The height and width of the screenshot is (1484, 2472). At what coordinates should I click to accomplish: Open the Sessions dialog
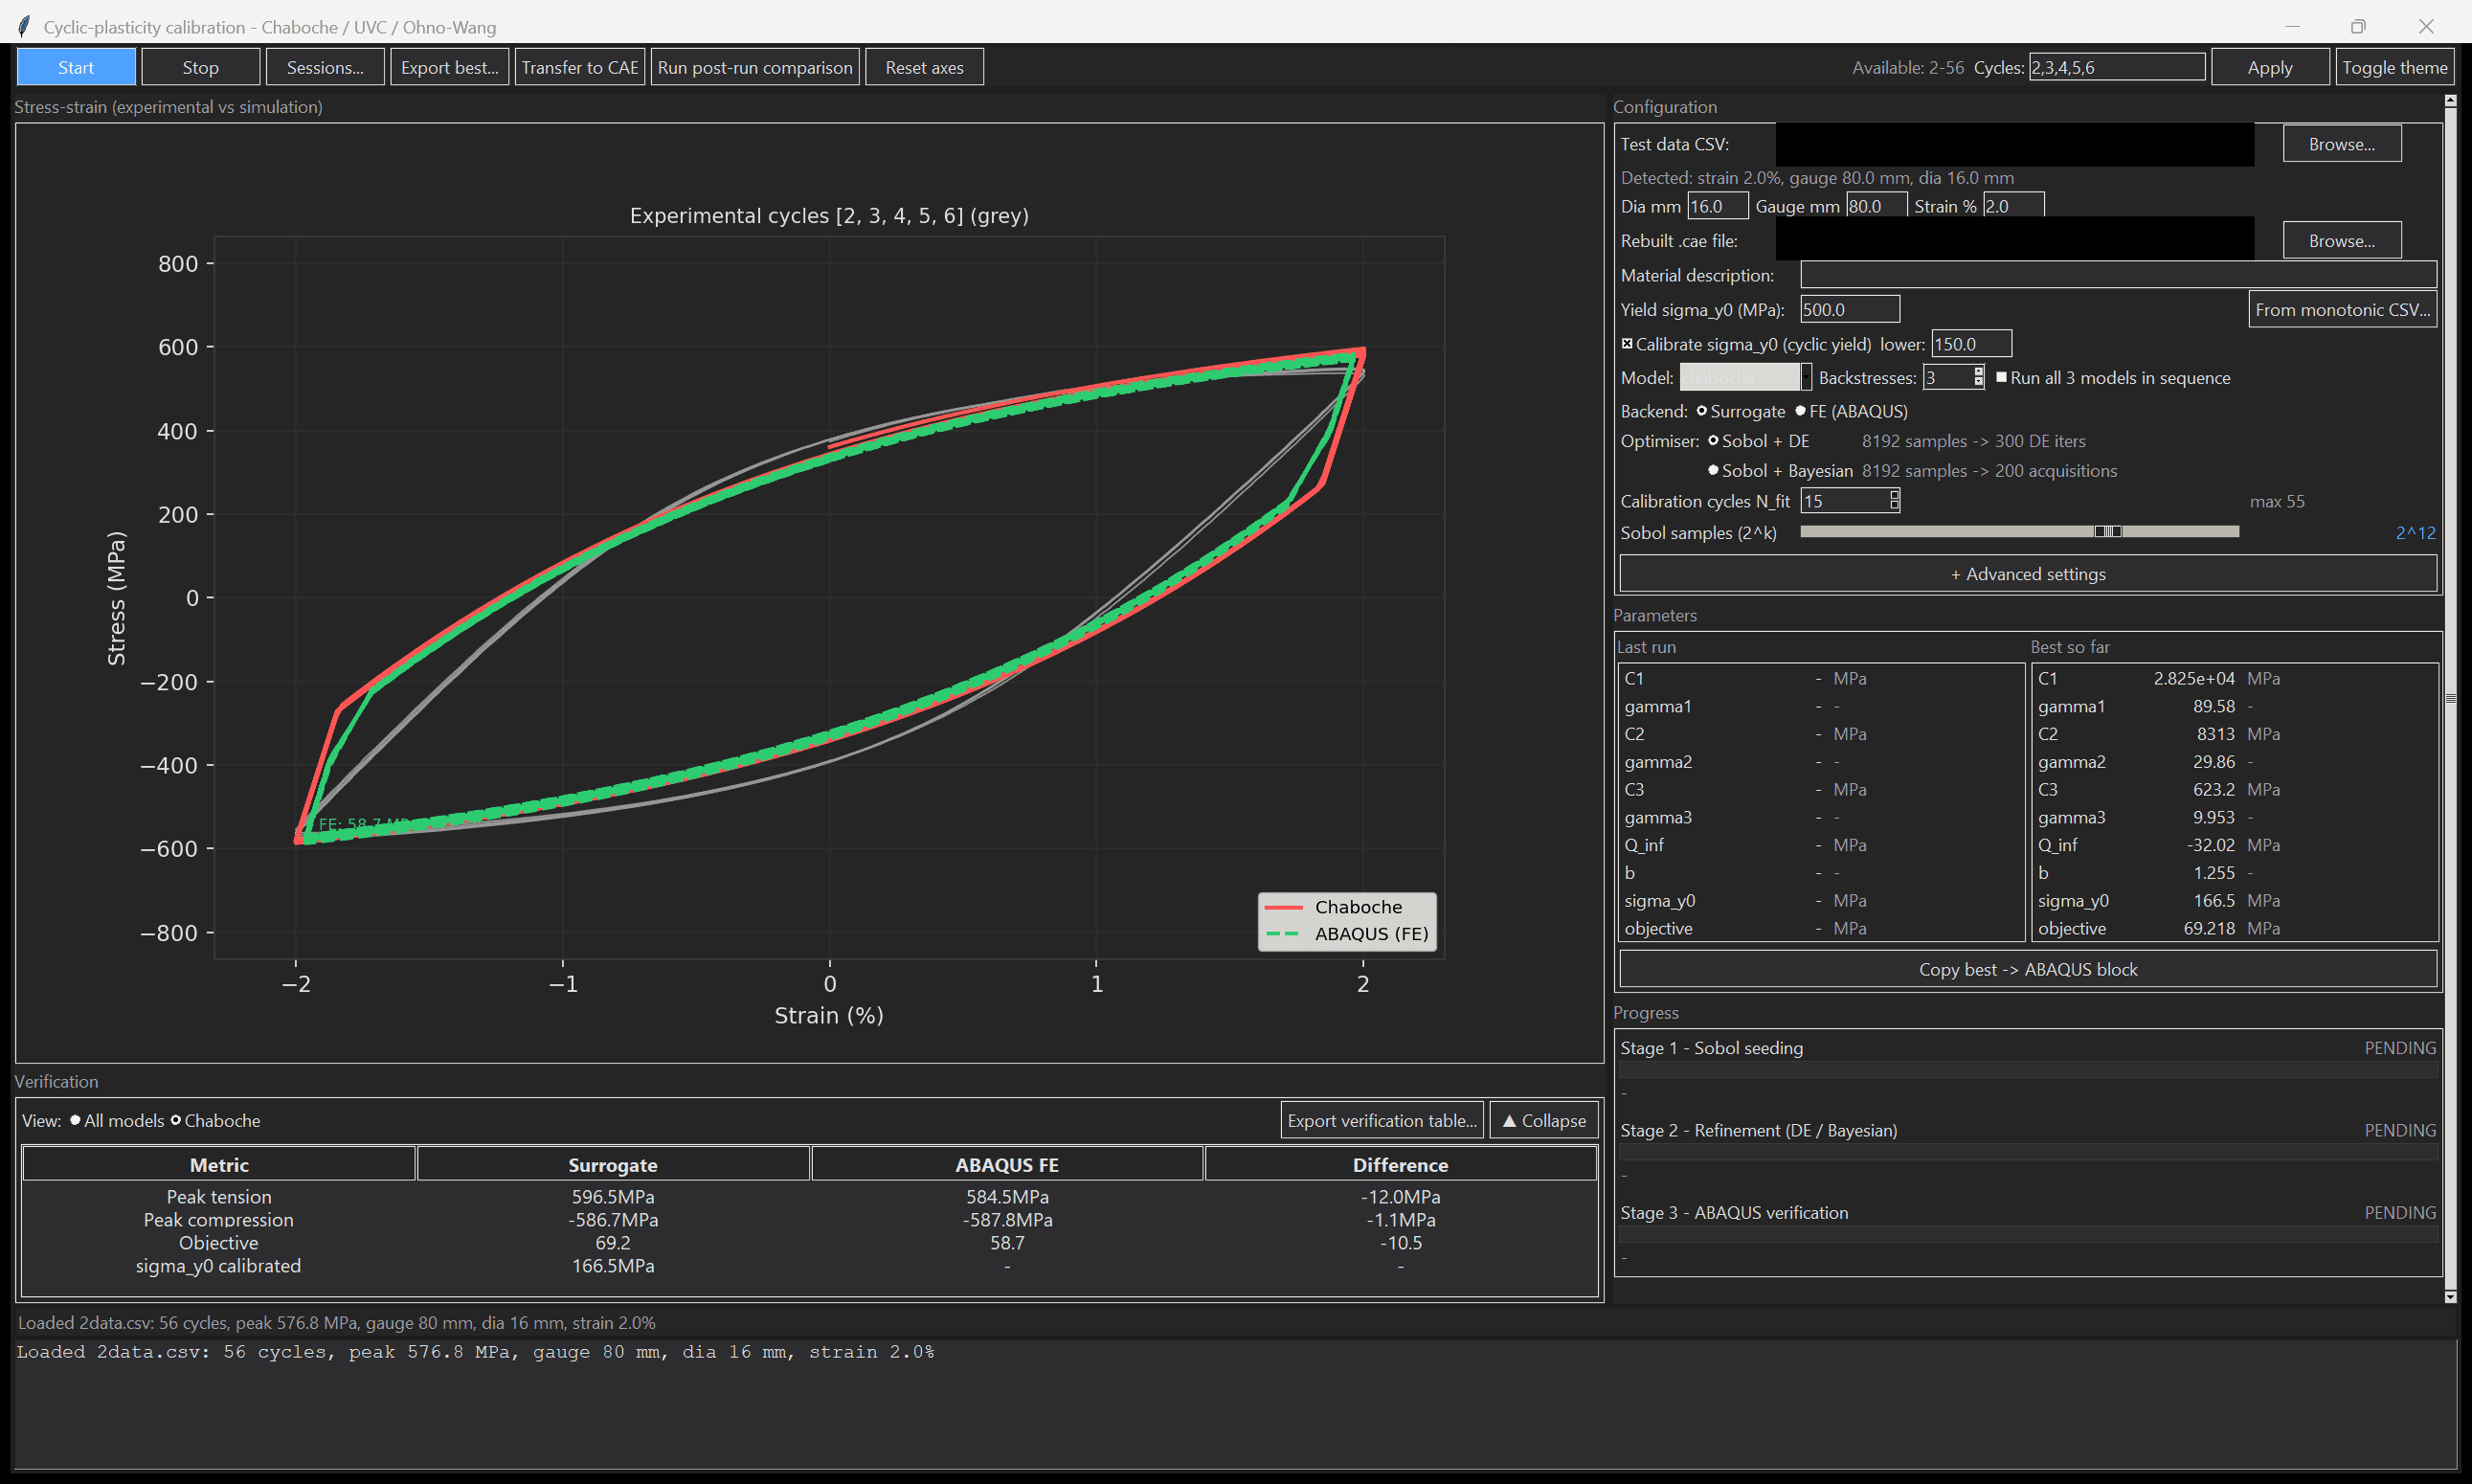[x=325, y=67]
